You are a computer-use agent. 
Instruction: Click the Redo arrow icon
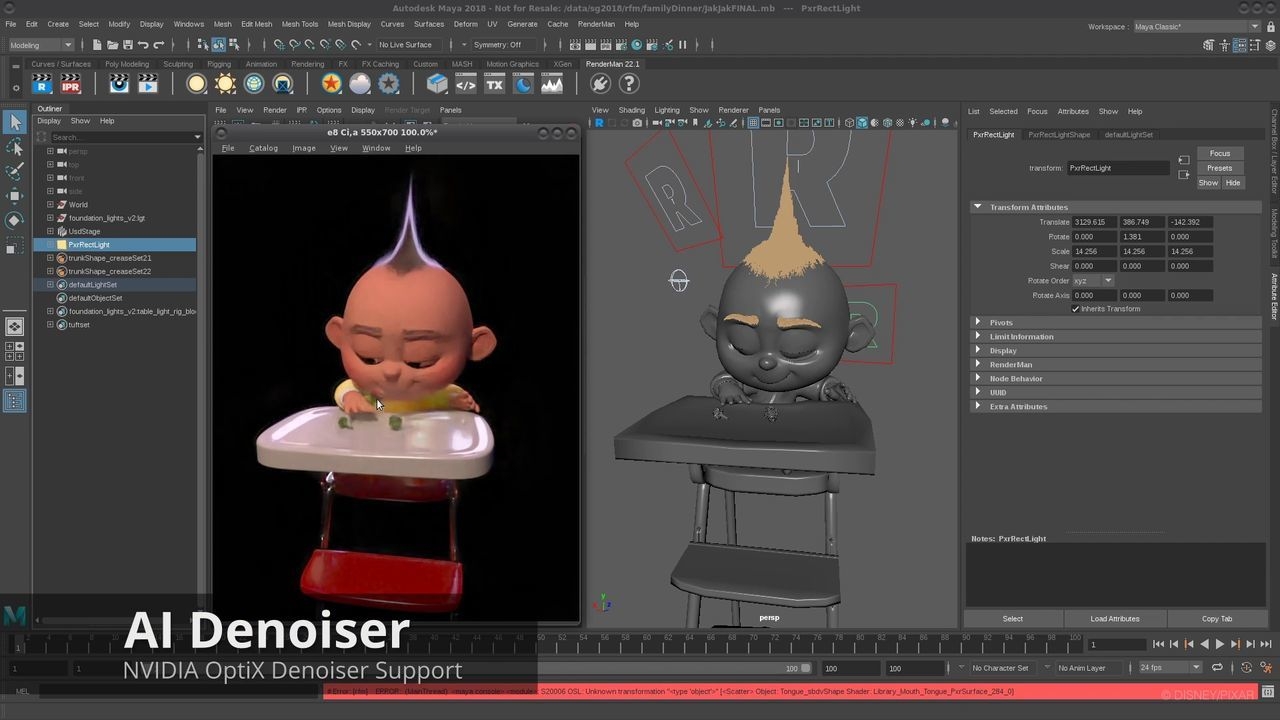pos(159,45)
